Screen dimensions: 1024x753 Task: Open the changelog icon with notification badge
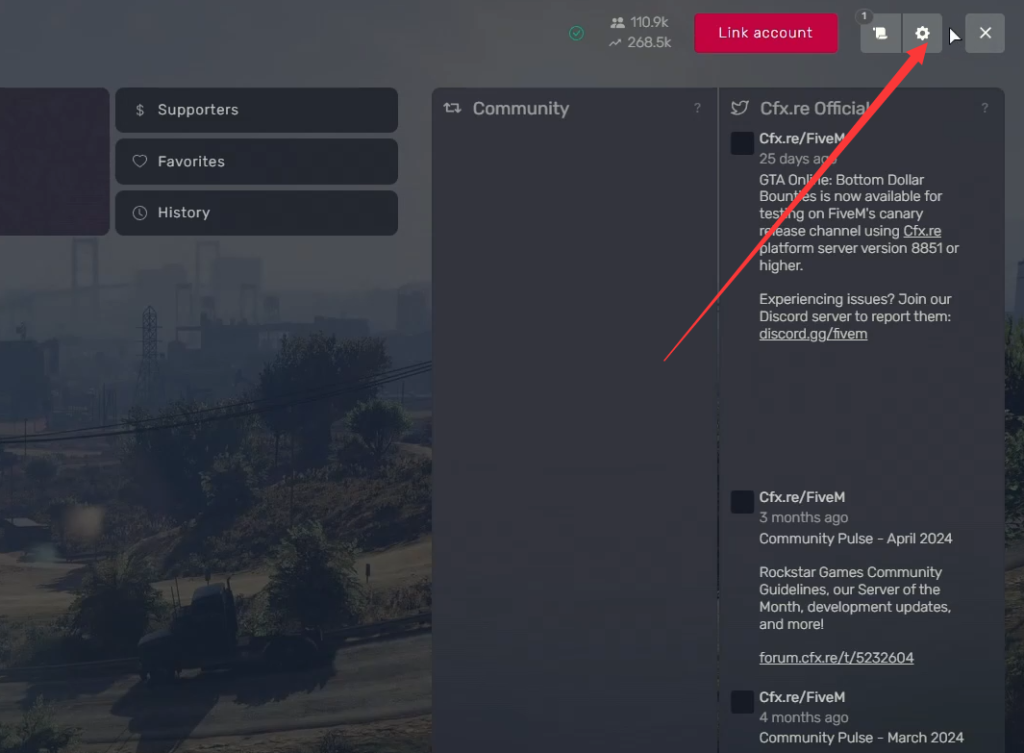click(880, 33)
